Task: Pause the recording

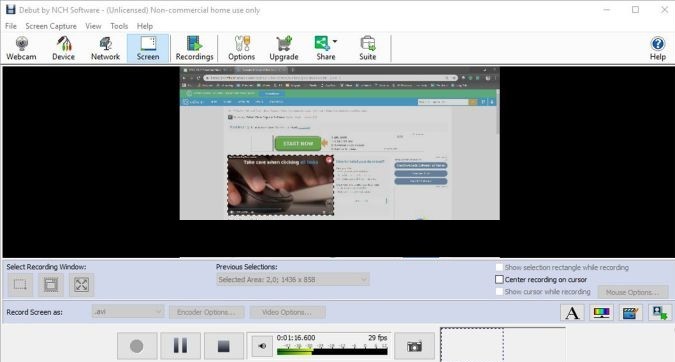Action: click(x=180, y=346)
